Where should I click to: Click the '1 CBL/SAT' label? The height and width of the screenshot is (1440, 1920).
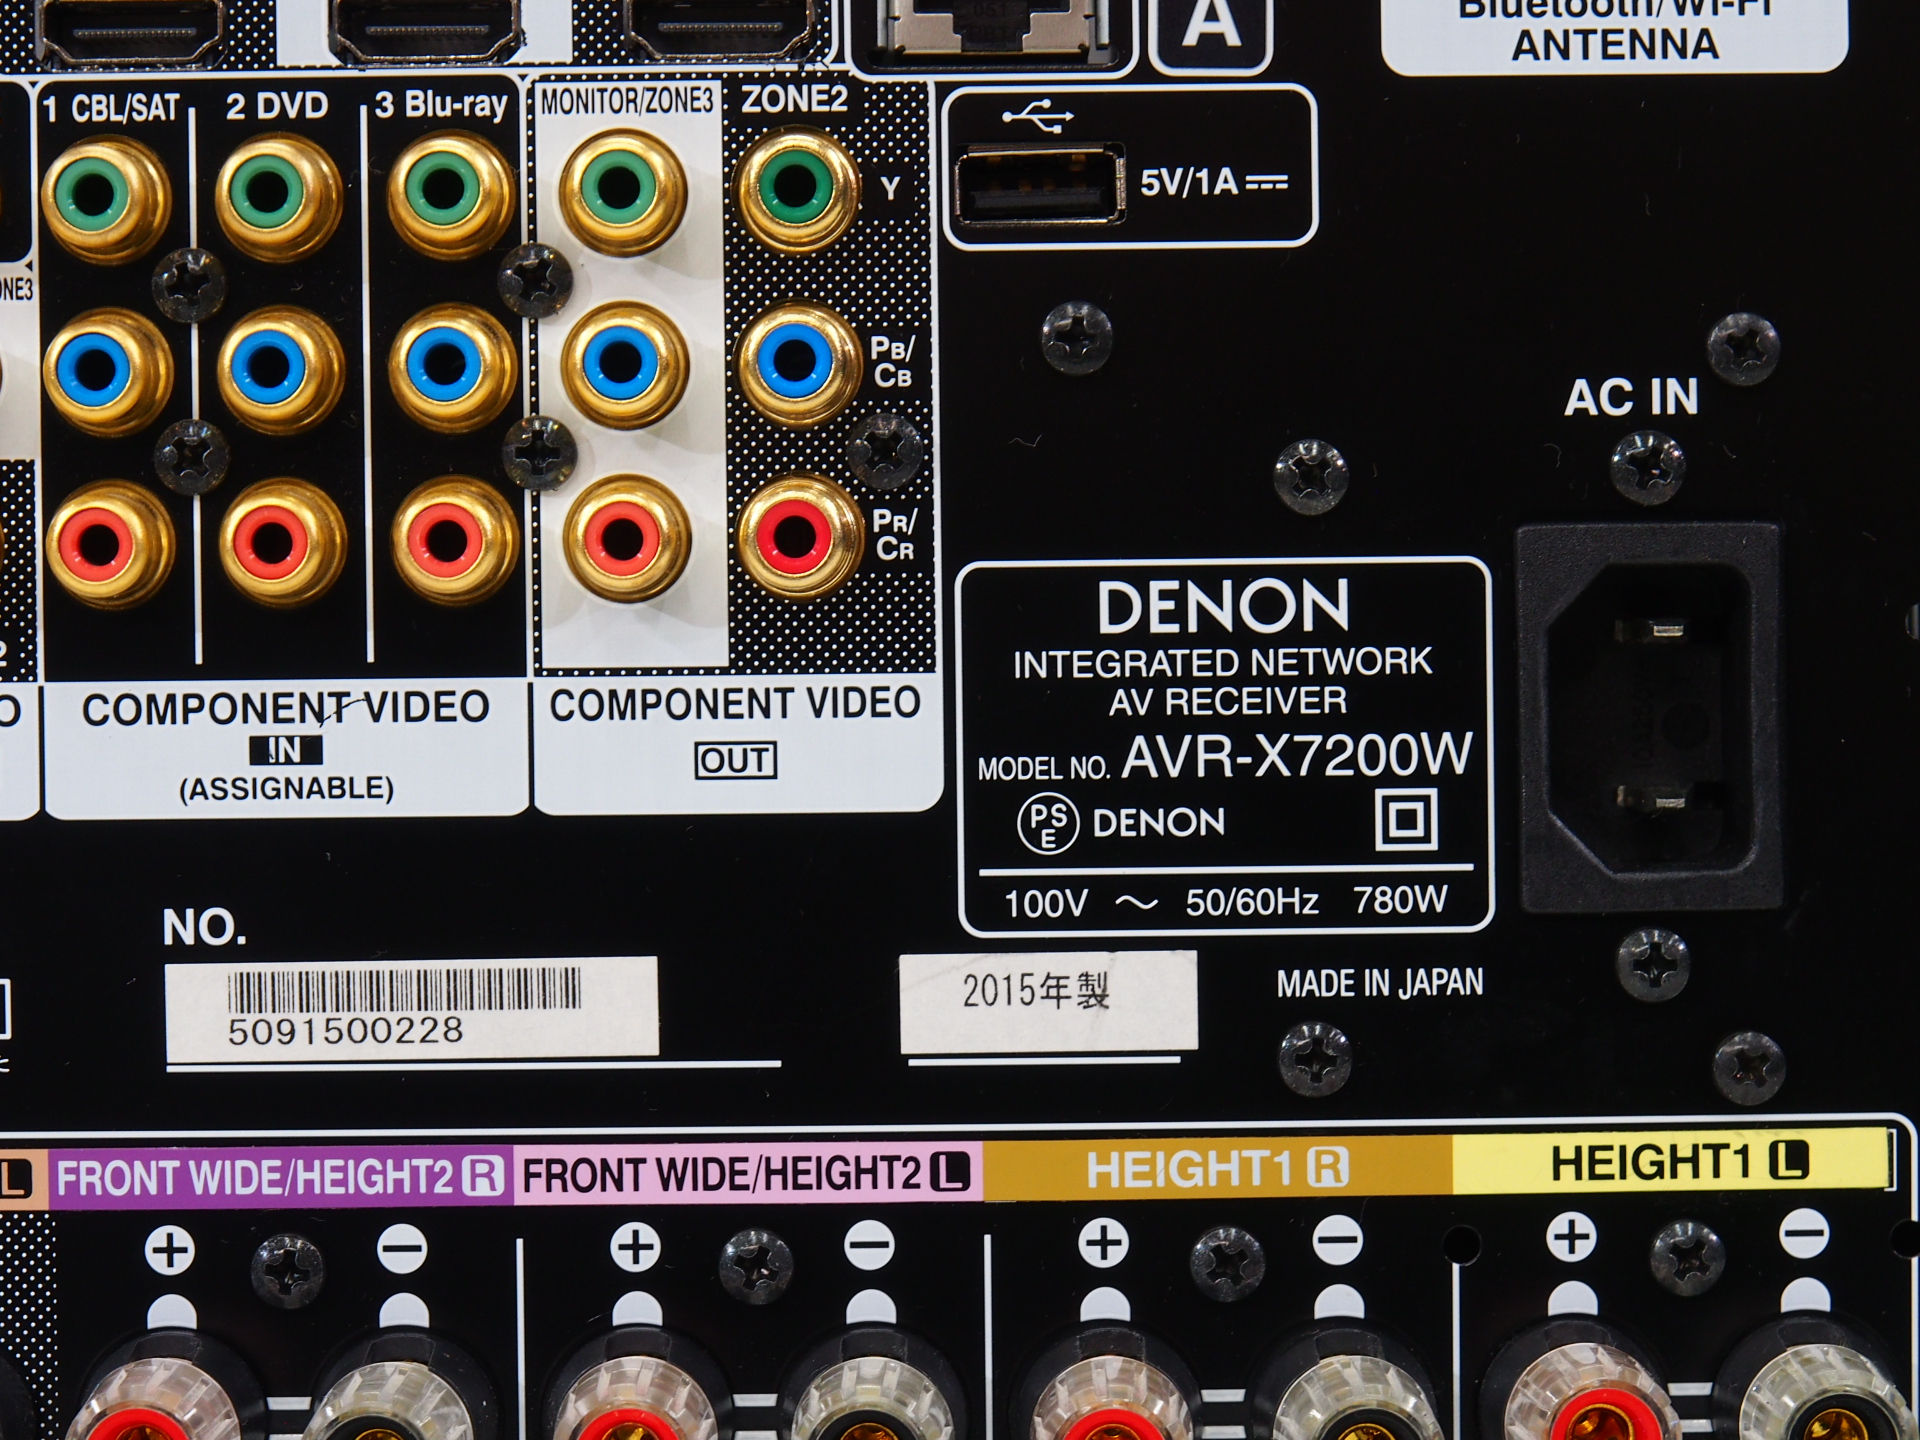click(111, 108)
